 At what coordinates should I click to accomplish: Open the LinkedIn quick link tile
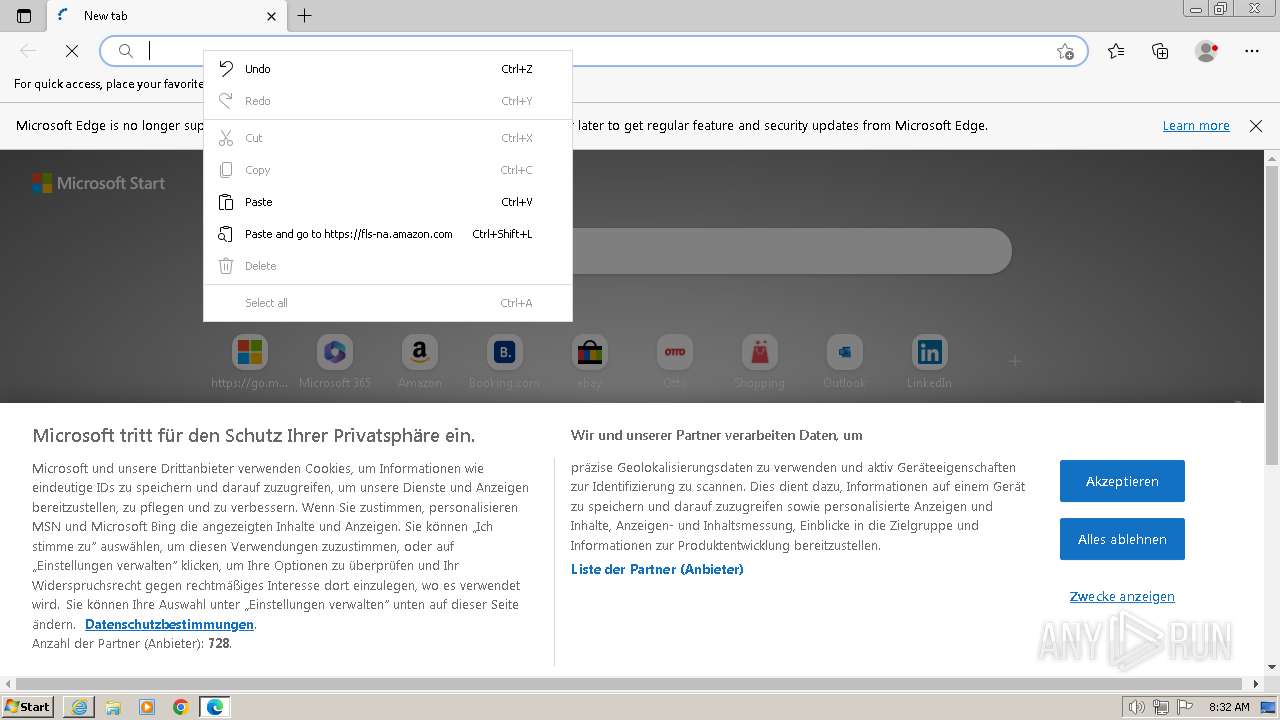(929, 362)
